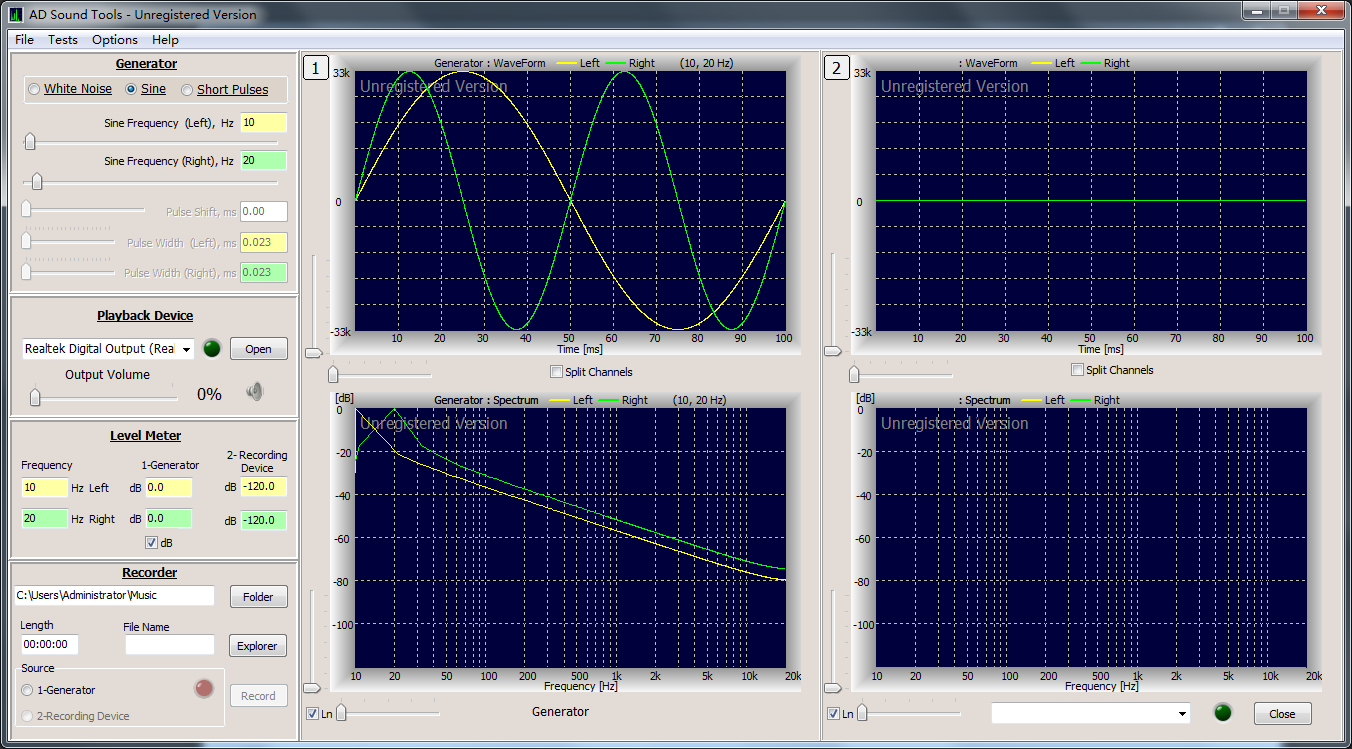Image resolution: width=1352 pixels, height=749 pixels.
Task: Click the 1-Generator Right dB value field
Action: click(x=168, y=519)
